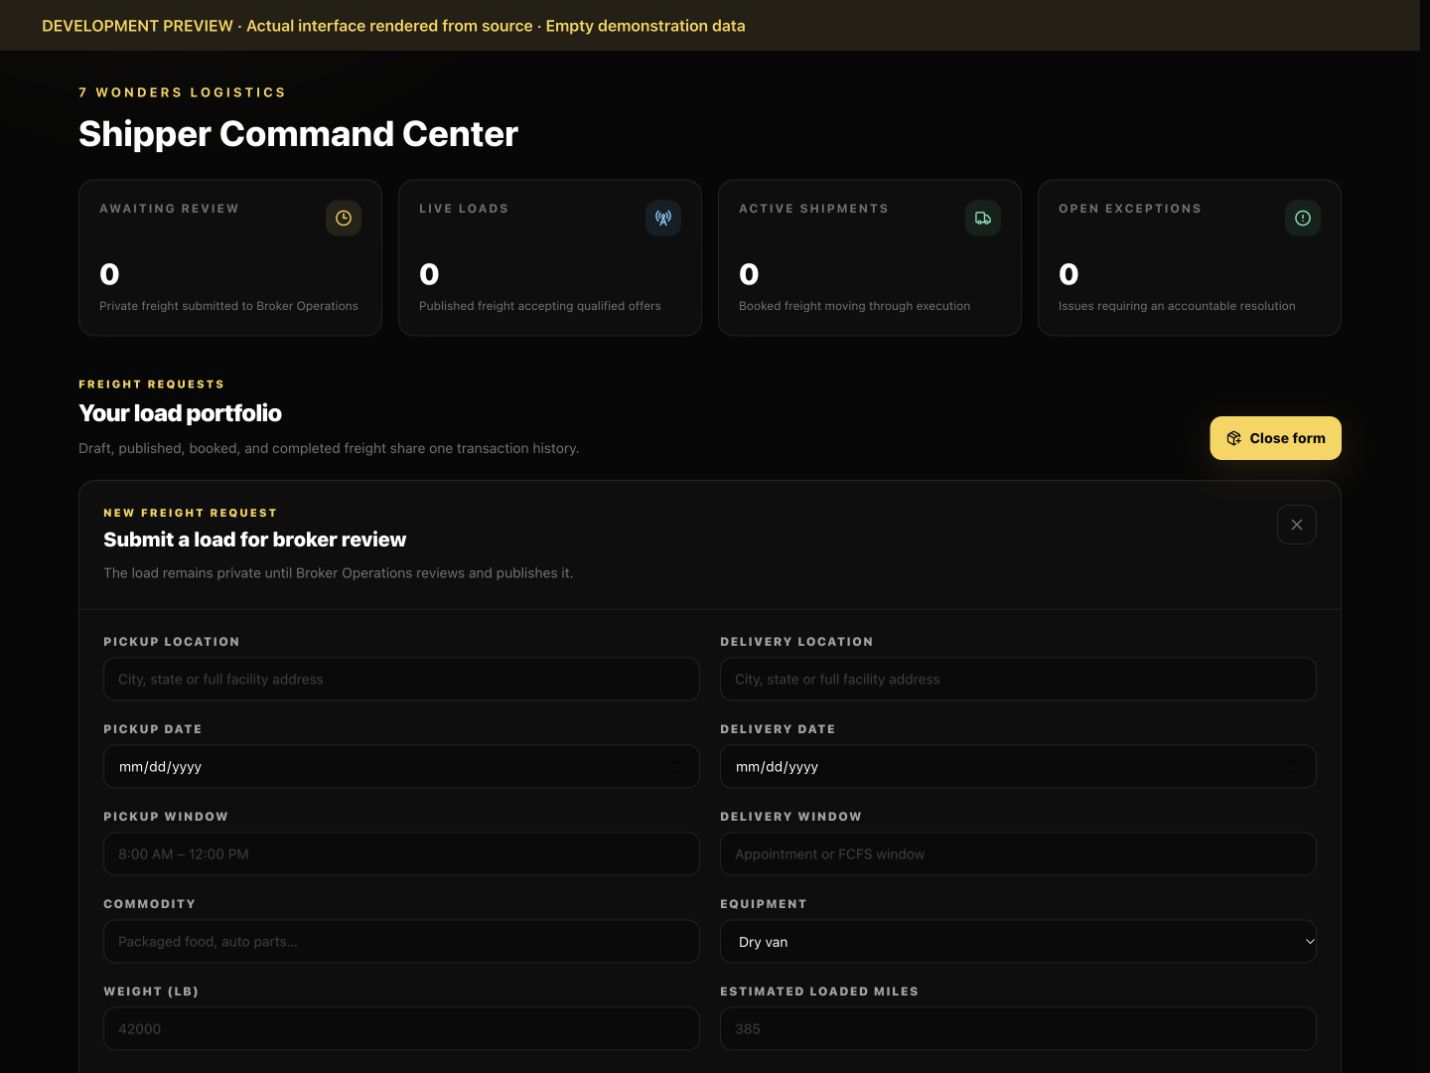Click into the Pickup Date field

point(401,767)
